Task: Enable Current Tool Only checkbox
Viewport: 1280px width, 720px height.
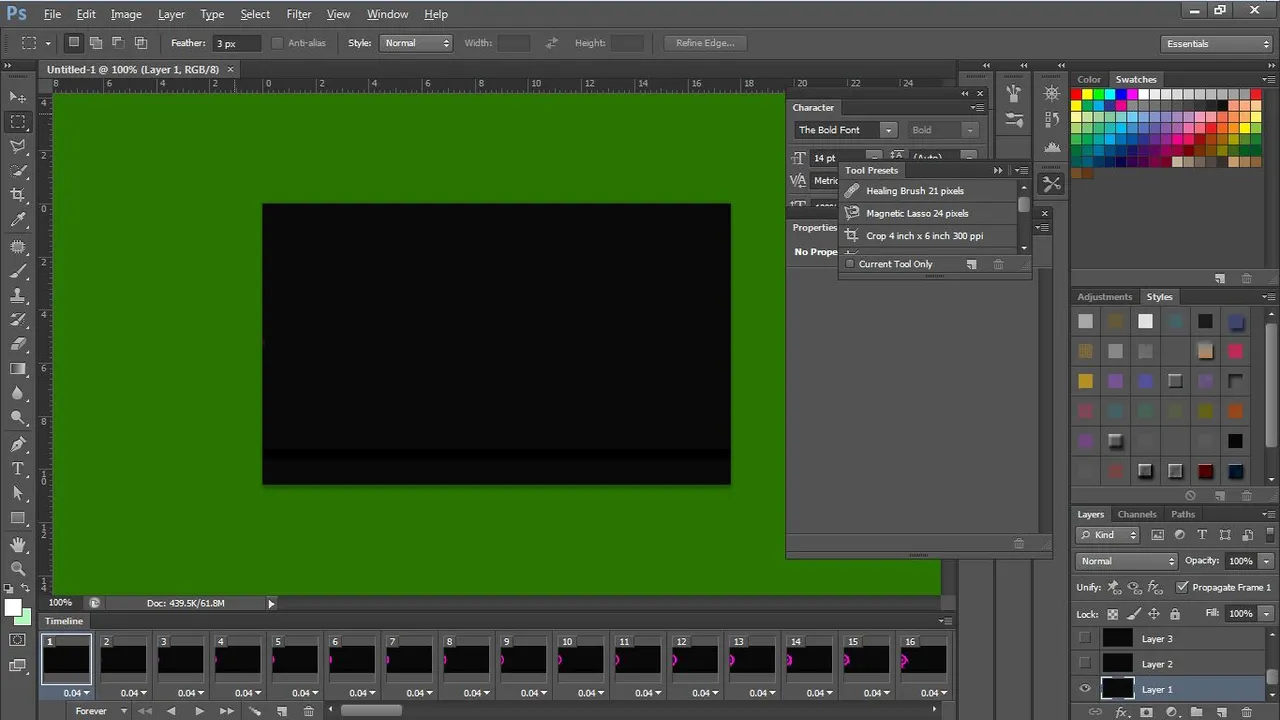Action: tap(850, 264)
